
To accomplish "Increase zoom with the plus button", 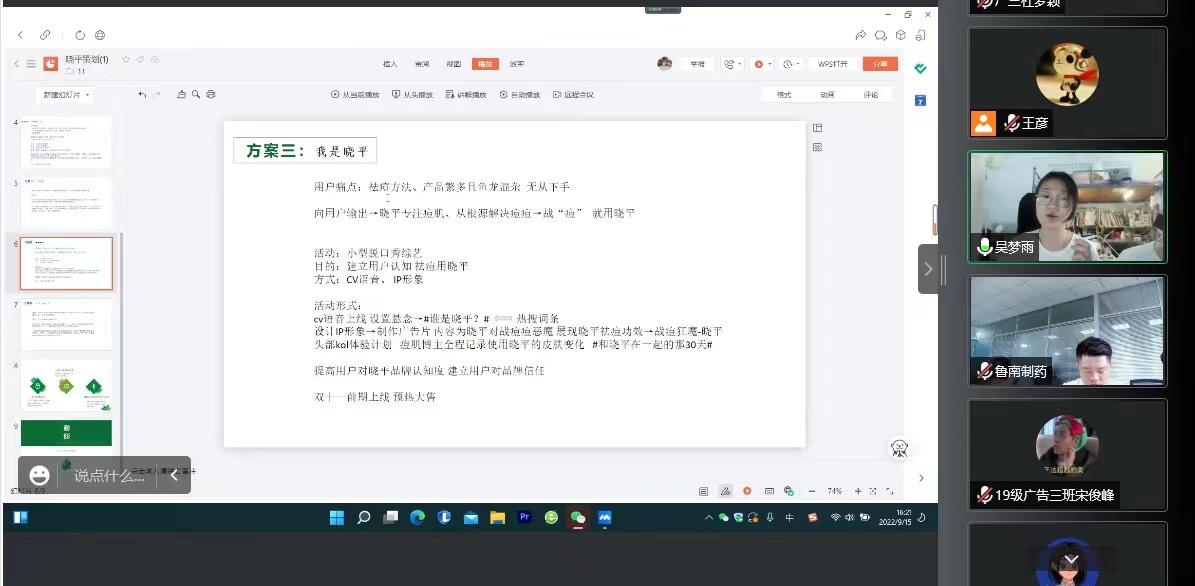I will (x=858, y=492).
